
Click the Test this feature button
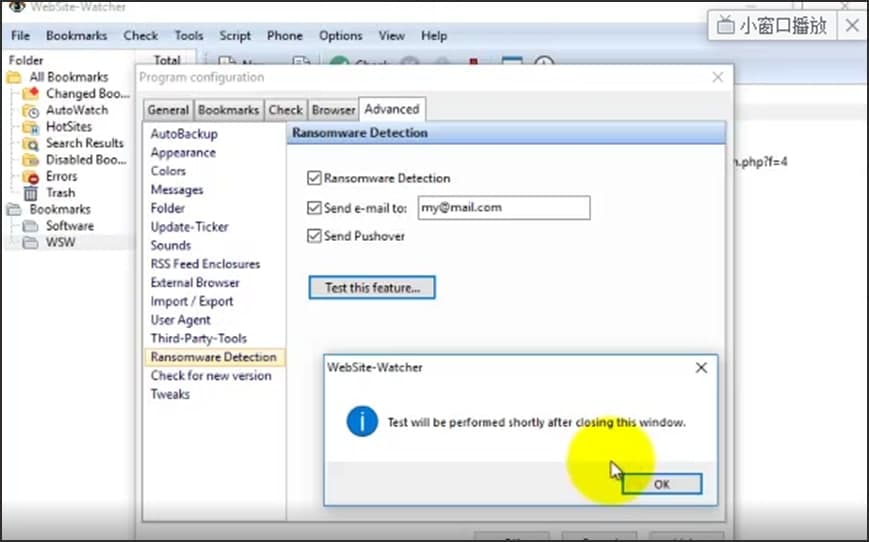pos(372,288)
